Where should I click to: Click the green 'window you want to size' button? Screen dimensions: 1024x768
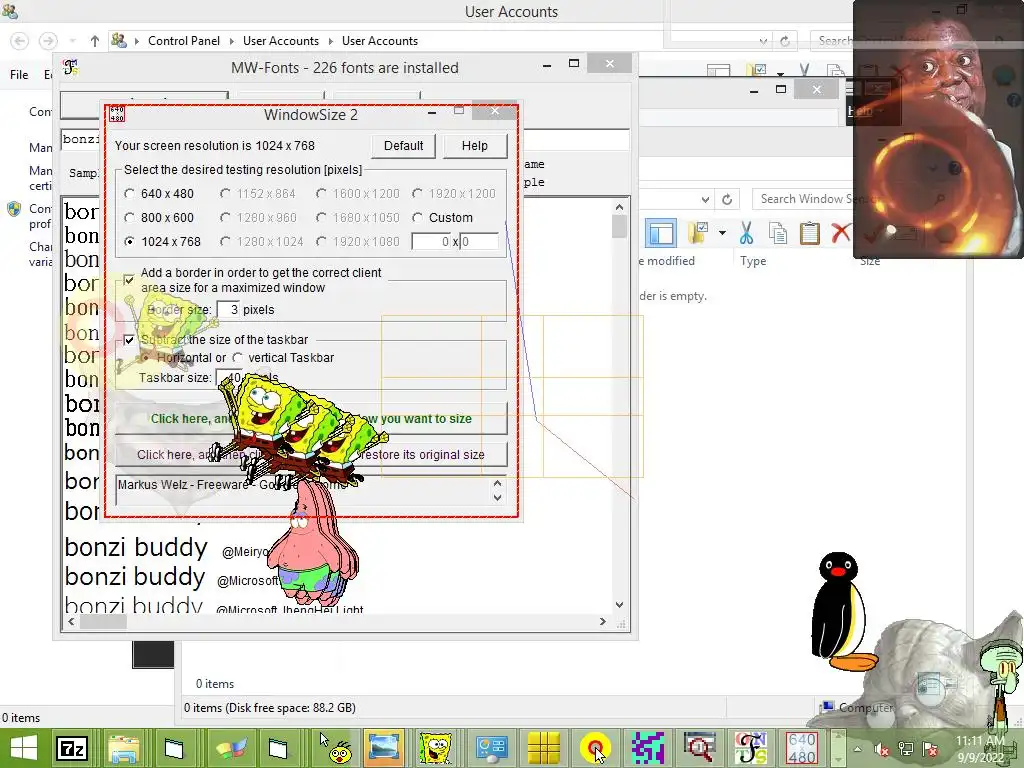point(312,419)
